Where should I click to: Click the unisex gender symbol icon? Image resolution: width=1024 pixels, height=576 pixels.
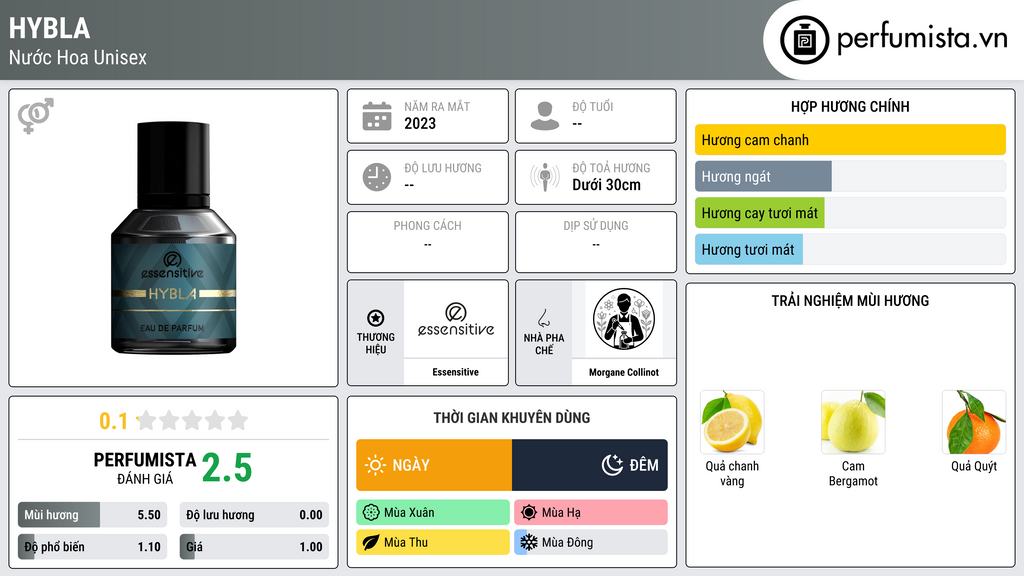(35, 116)
